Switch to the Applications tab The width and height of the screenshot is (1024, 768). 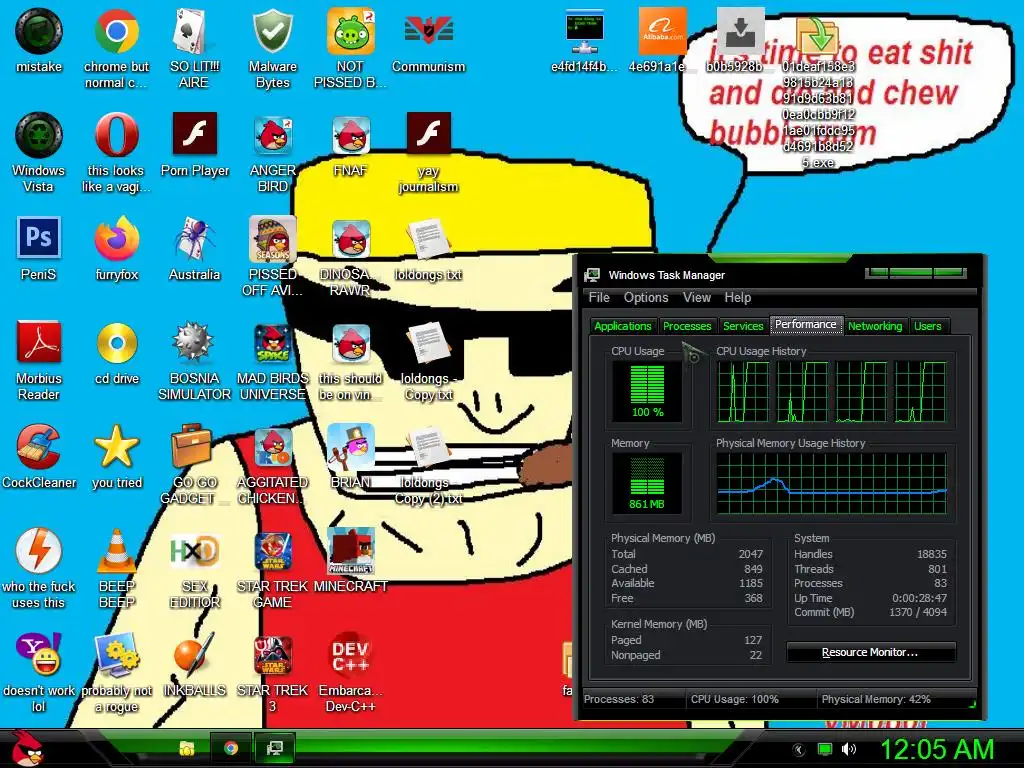pyautogui.click(x=622, y=326)
